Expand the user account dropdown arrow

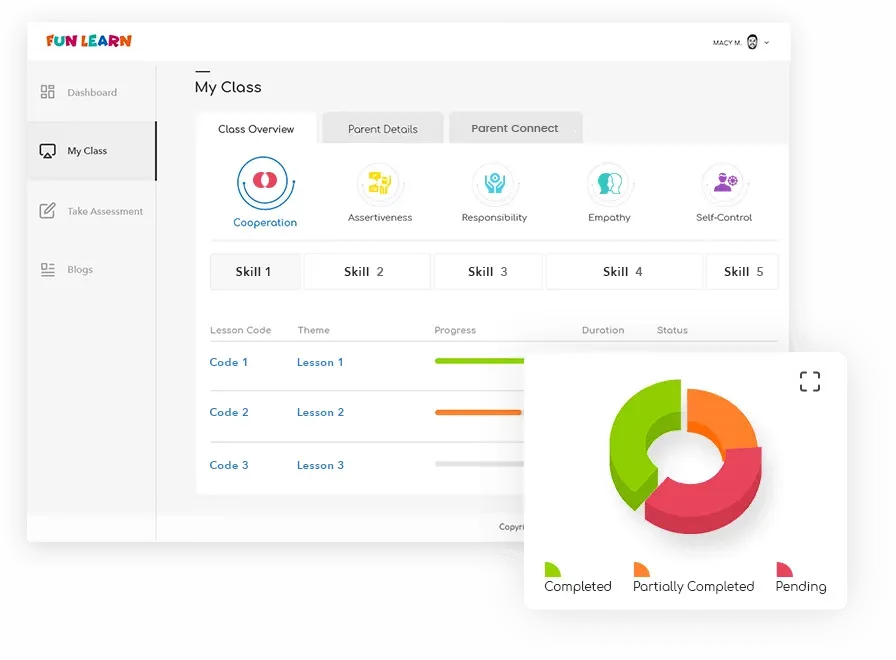point(767,43)
